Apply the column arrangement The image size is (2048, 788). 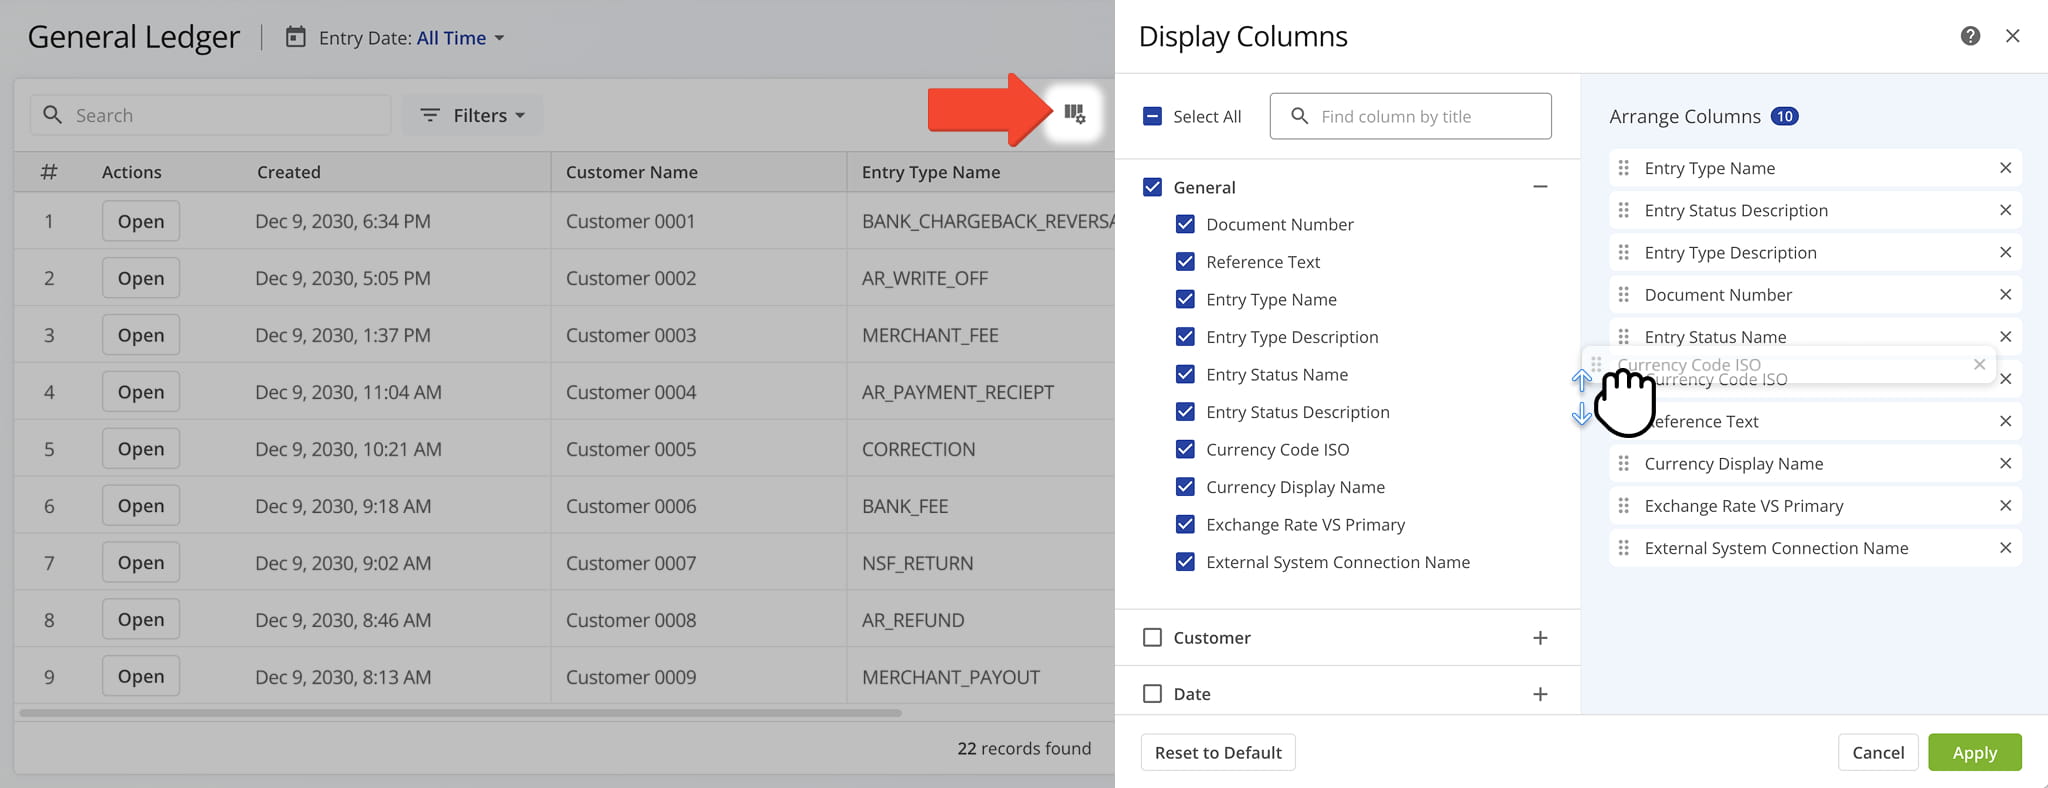(1975, 752)
